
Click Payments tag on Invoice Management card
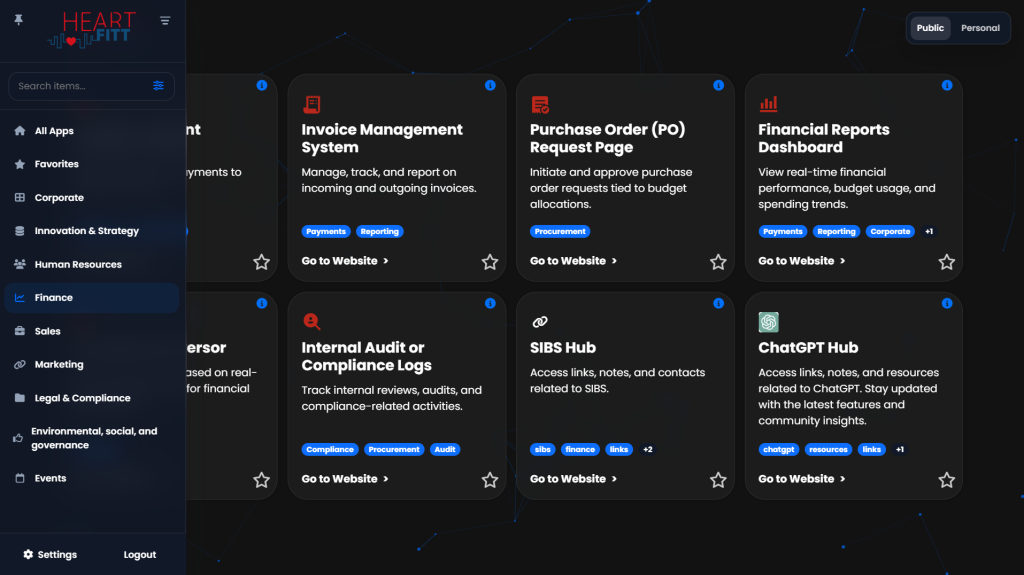[326, 231]
